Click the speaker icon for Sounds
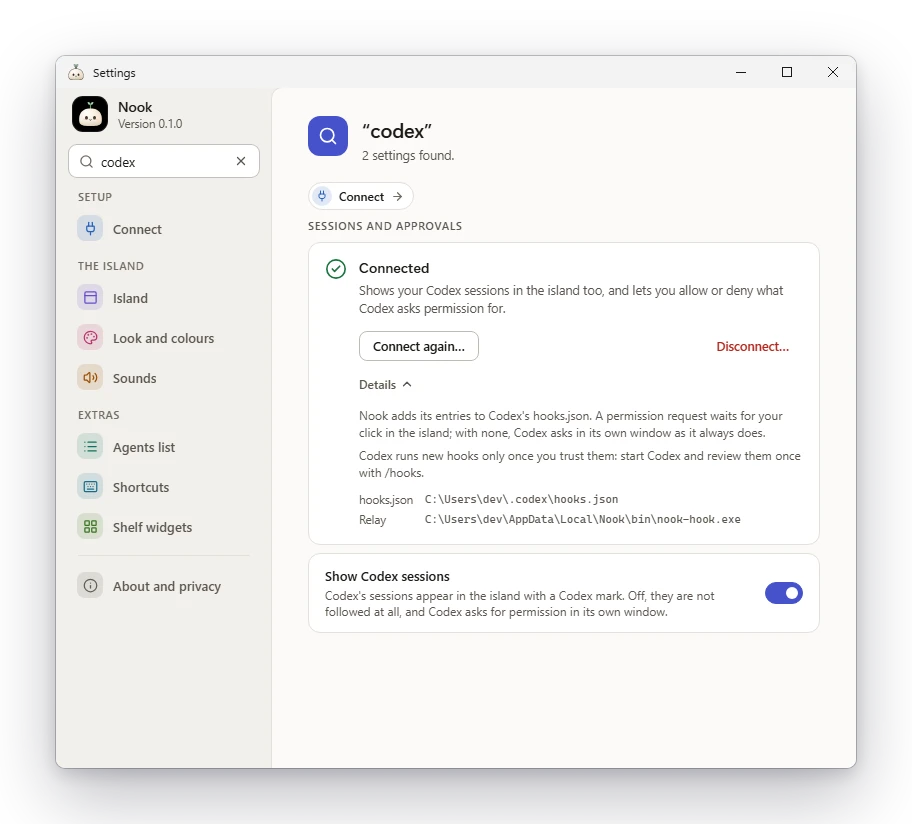 90,378
